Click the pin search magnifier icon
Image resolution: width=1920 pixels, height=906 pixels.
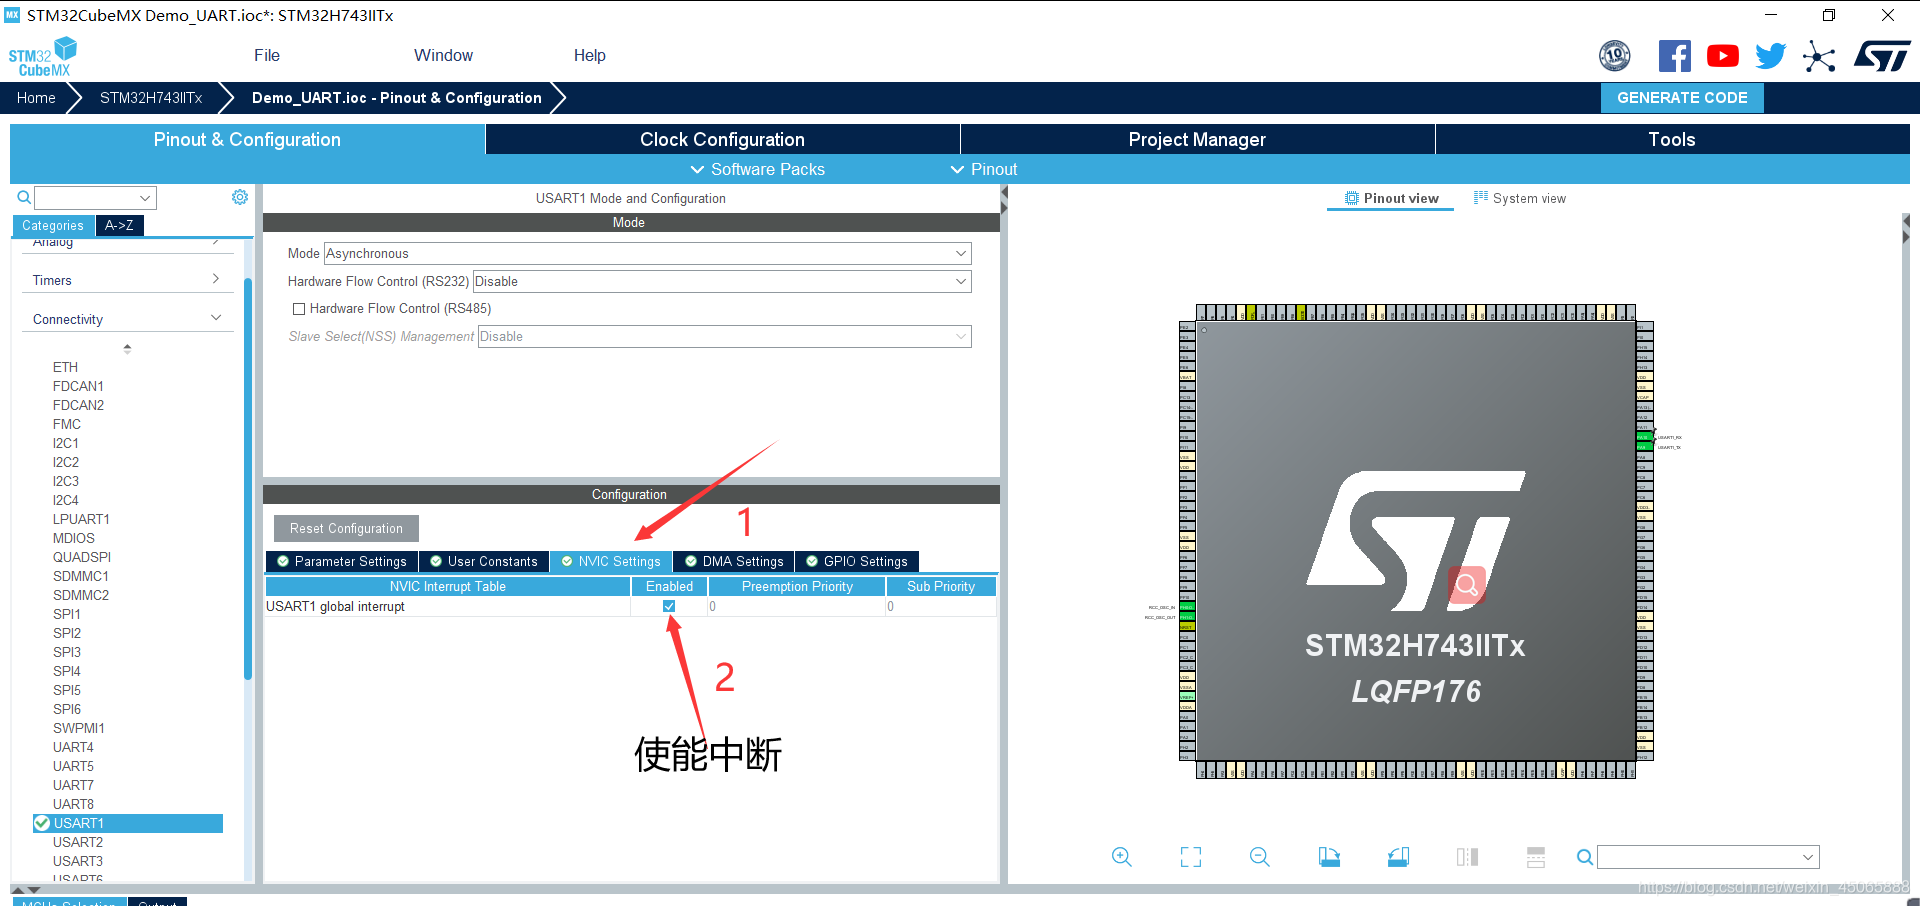click(1585, 857)
